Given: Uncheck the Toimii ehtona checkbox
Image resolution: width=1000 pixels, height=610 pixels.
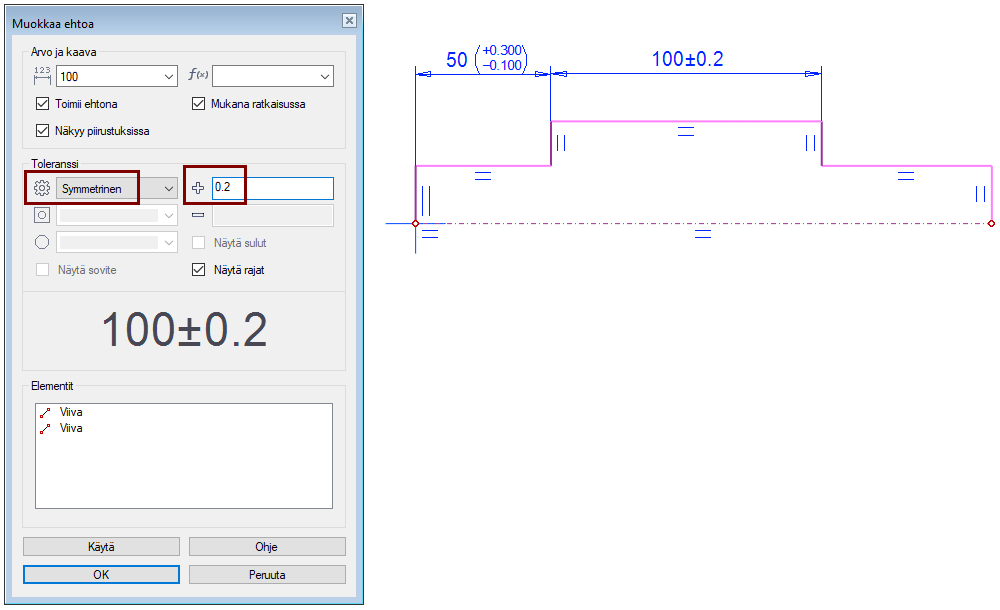Looking at the screenshot, I should coord(42,104).
